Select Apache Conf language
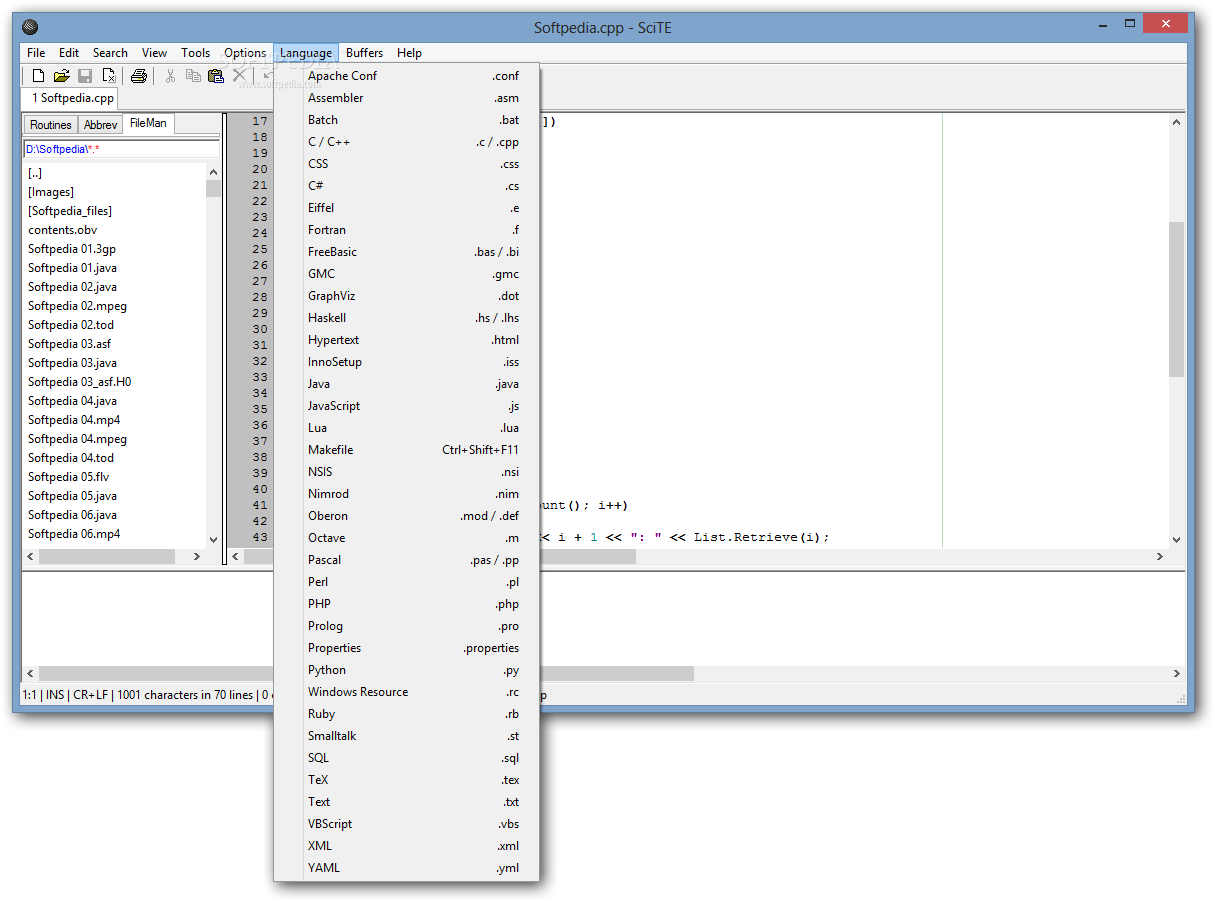 (x=407, y=76)
